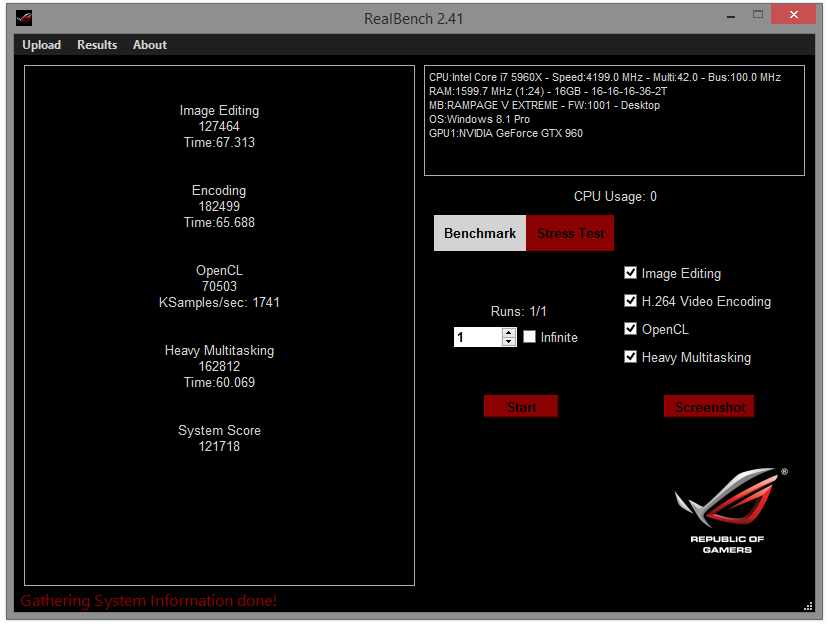Open the Results menu
Image resolution: width=828 pixels, height=627 pixels.
point(97,45)
